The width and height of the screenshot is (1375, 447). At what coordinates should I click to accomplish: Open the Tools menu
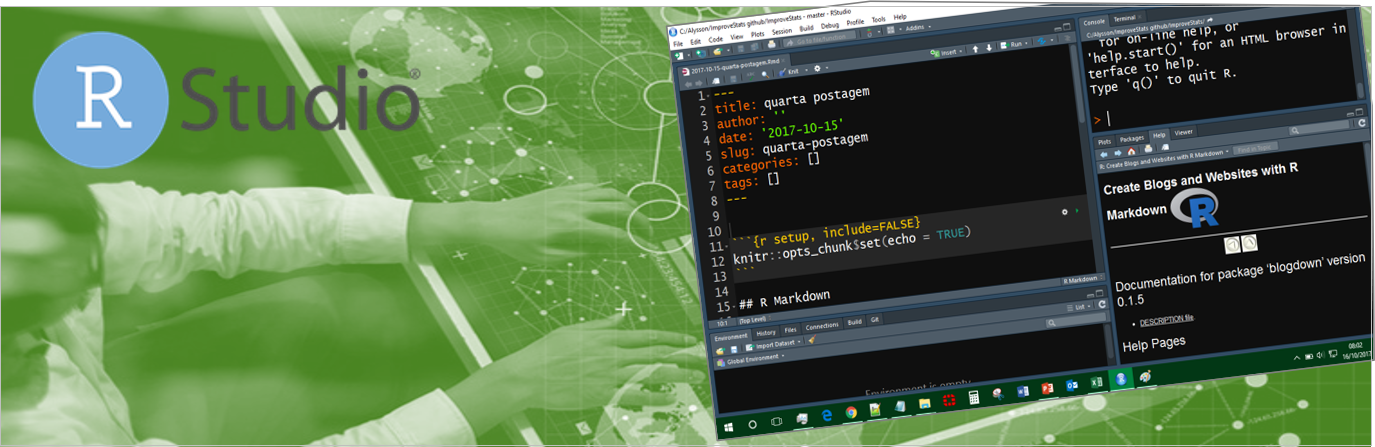pyautogui.click(x=879, y=20)
